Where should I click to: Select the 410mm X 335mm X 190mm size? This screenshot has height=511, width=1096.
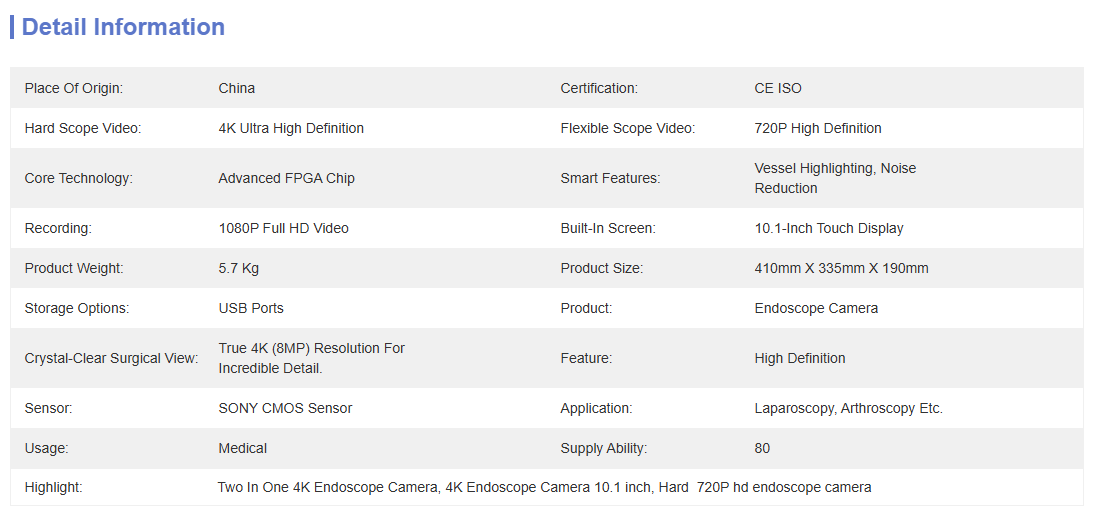842,268
